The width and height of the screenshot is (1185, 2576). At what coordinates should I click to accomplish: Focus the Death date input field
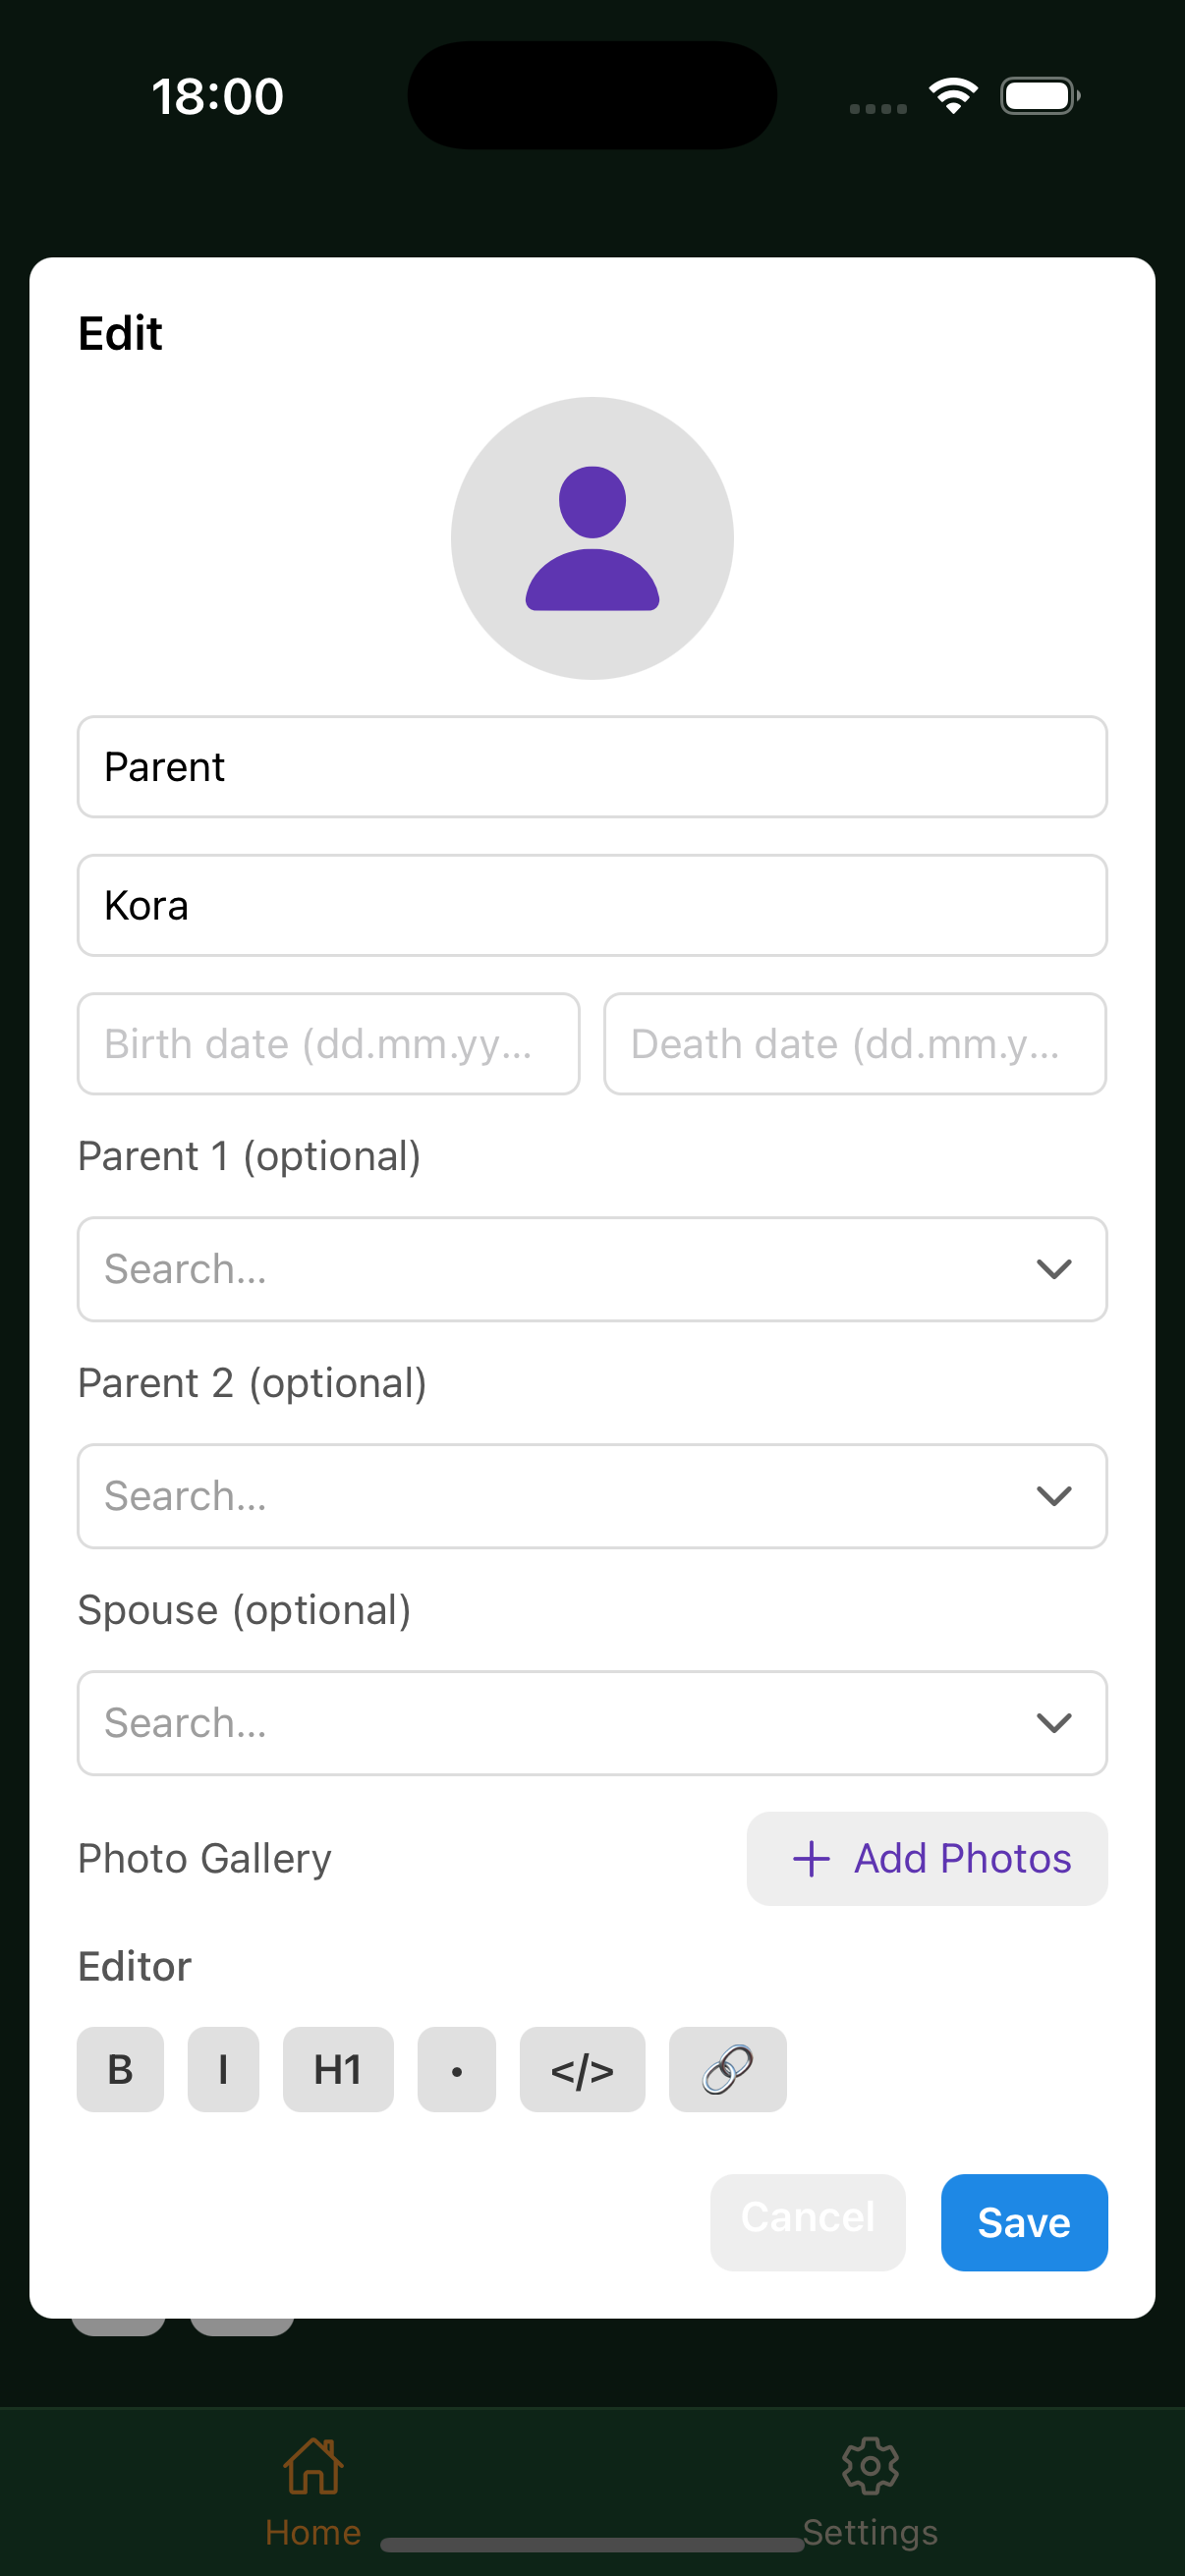(x=855, y=1044)
